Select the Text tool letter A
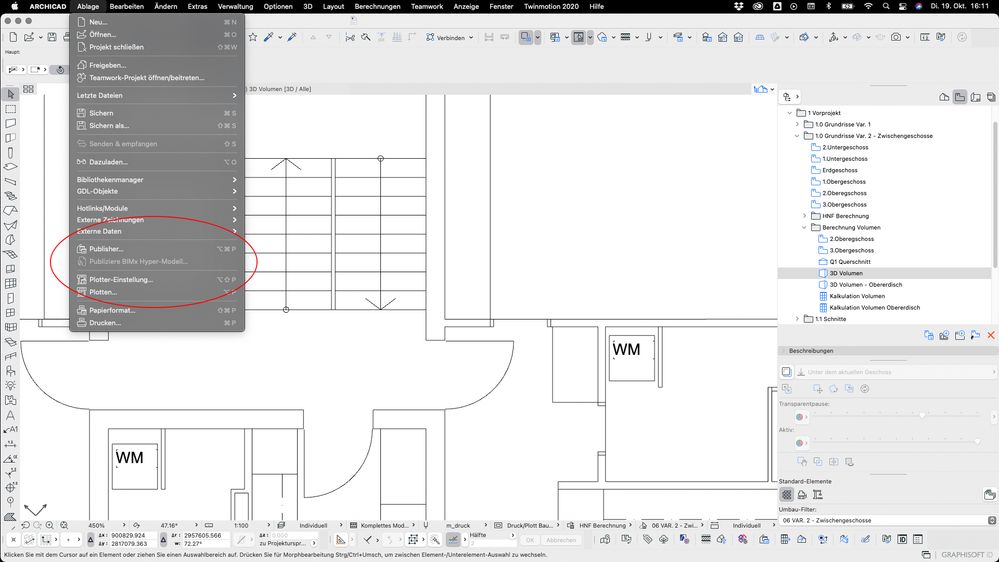This screenshot has height=562, width=999. (10, 415)
